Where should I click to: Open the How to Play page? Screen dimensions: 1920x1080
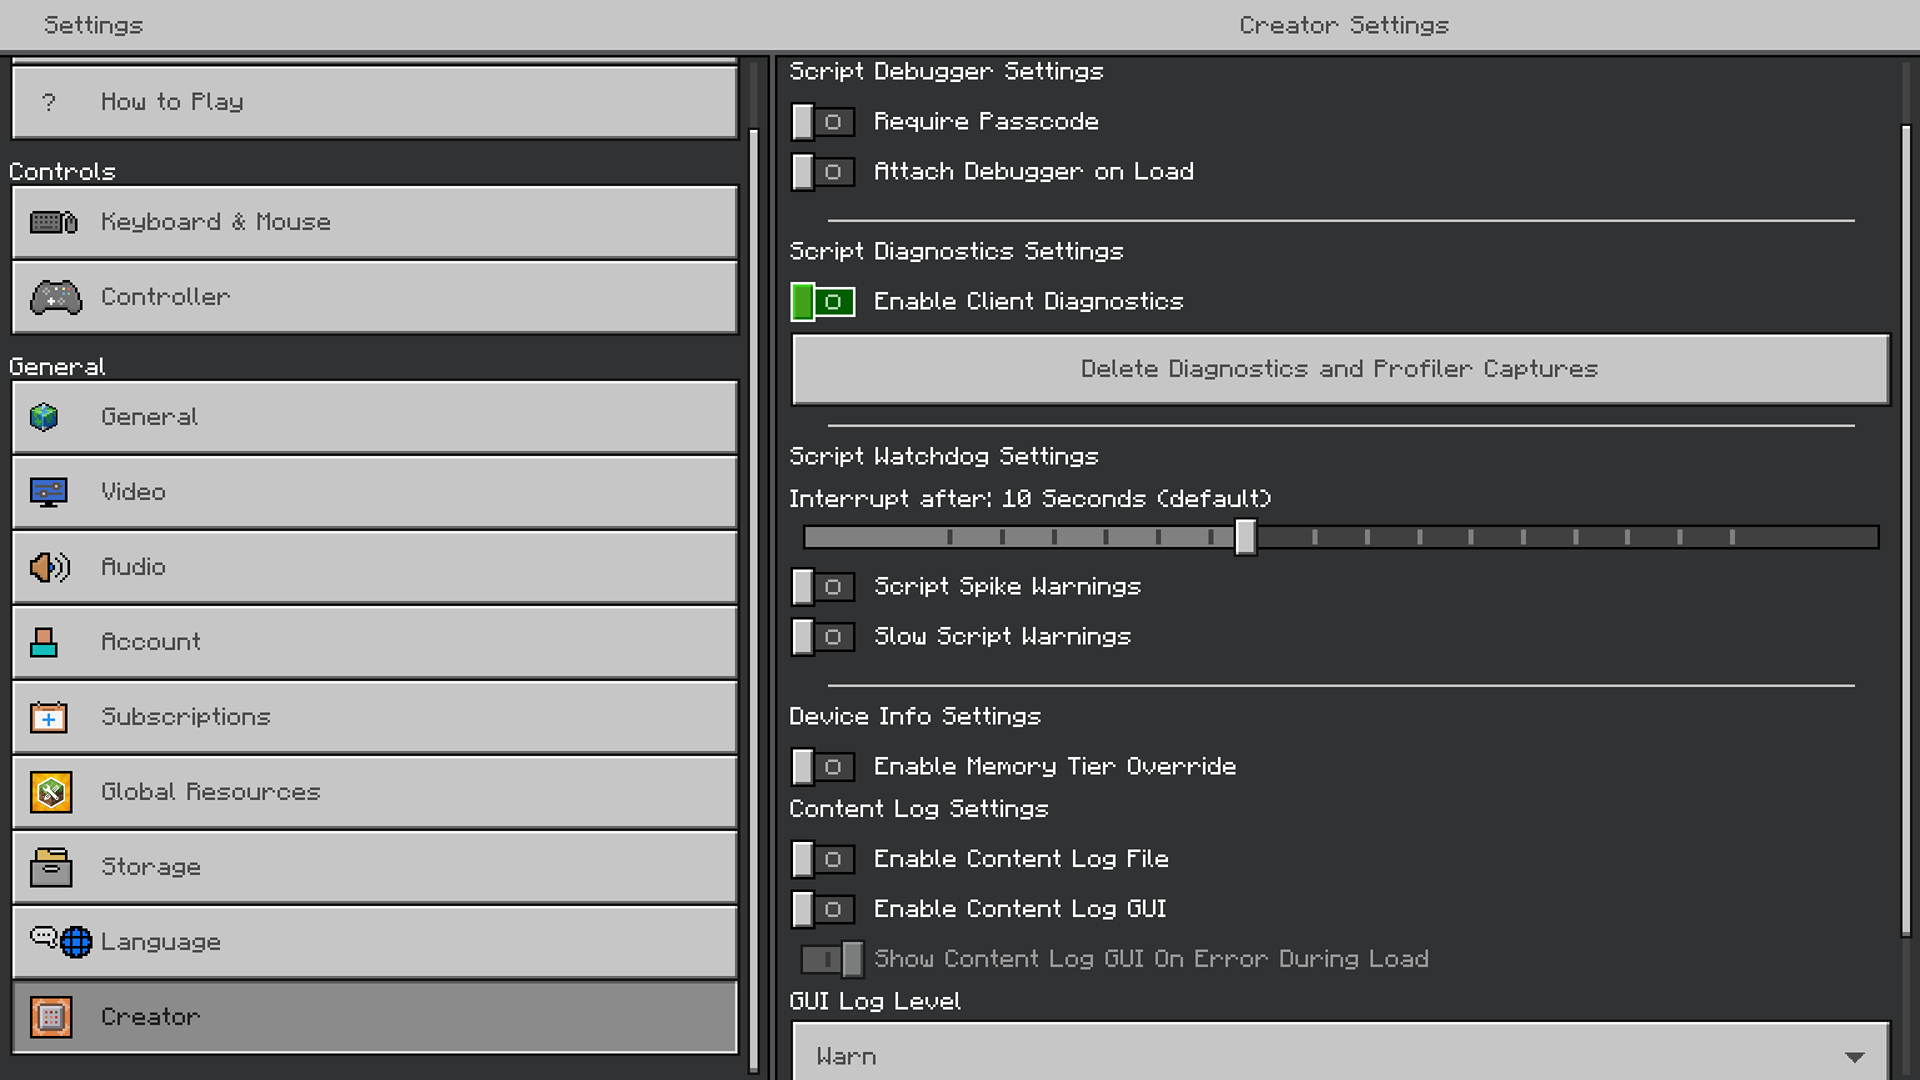click(x=375, y=102)
